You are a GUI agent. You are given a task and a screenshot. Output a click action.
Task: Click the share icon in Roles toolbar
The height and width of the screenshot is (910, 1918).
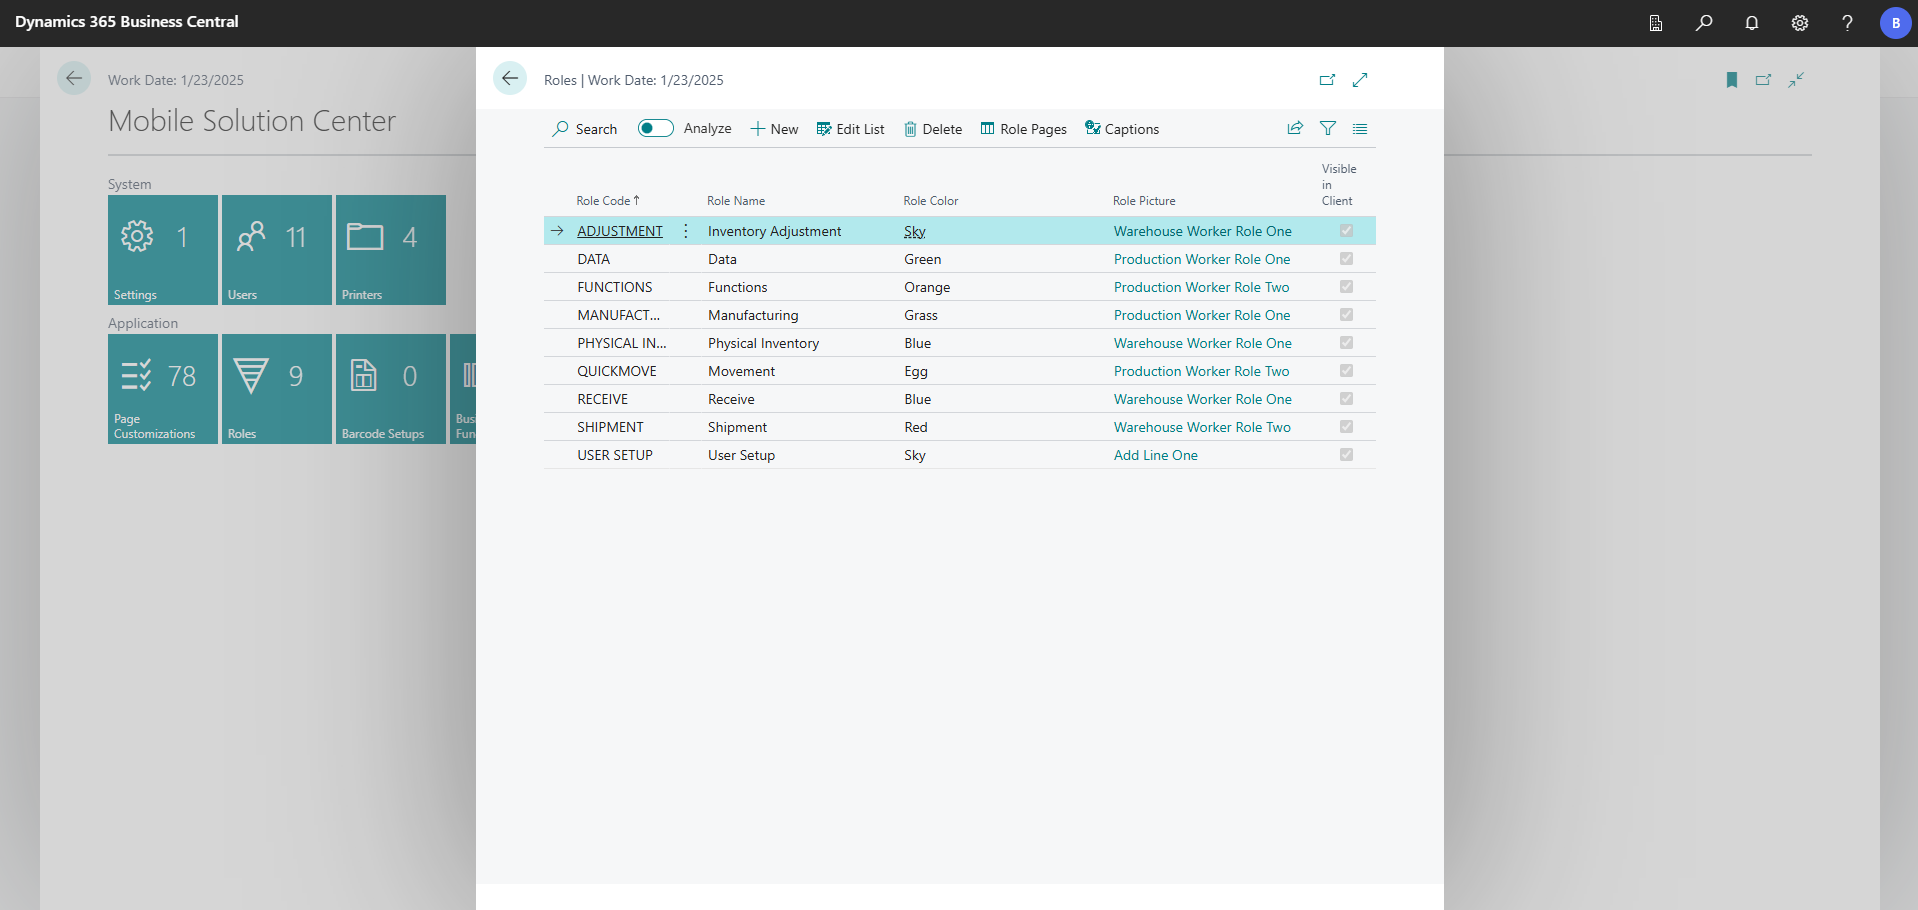pos(1295,128)
